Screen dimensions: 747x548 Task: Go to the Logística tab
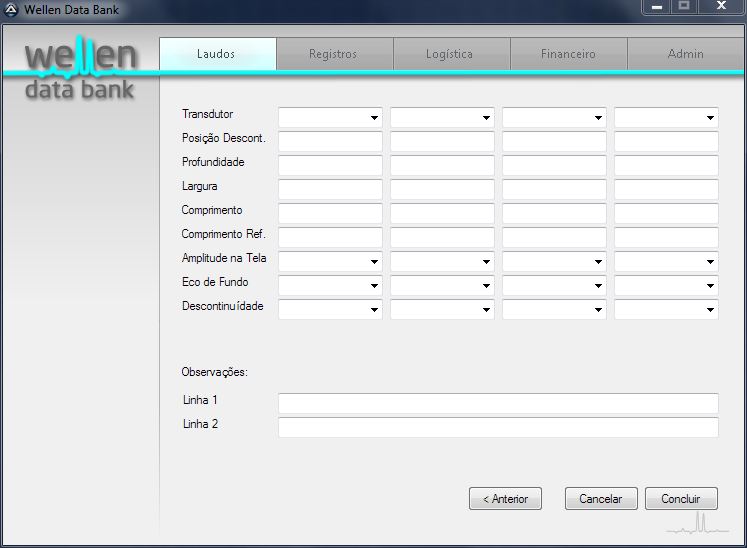point(452,54)
